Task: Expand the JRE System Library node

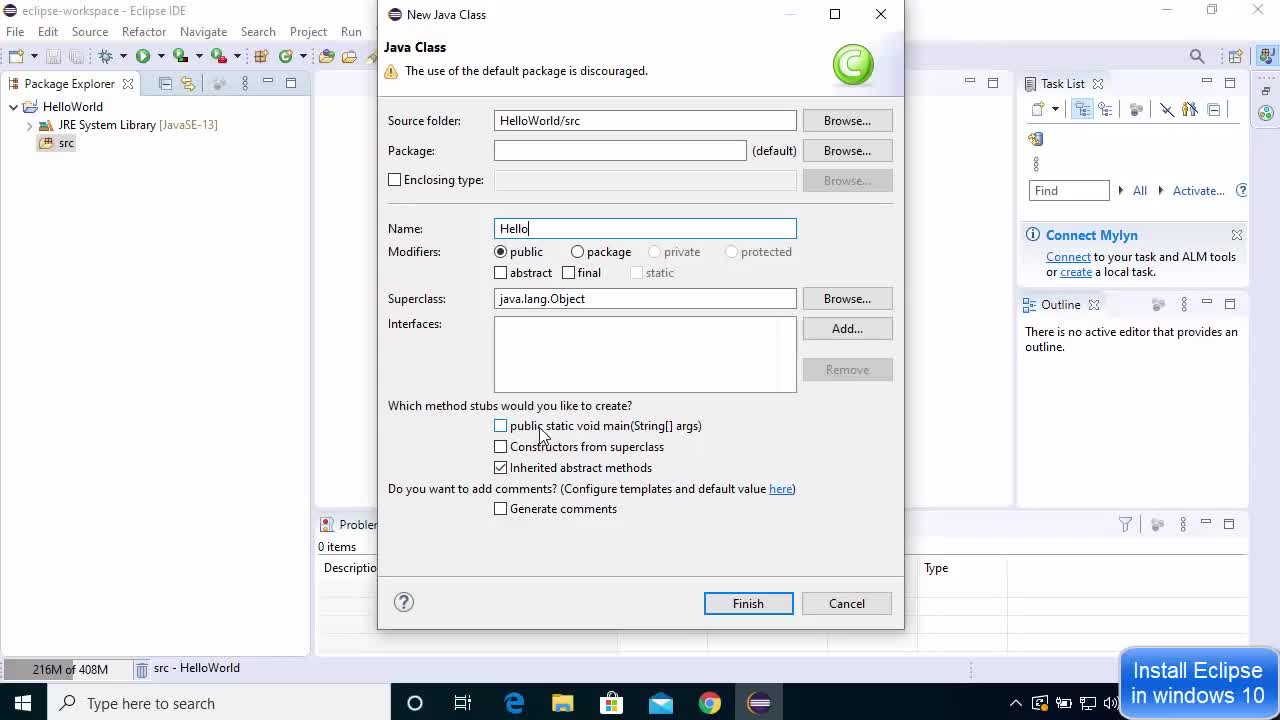Action: click(x=29, y=125)
